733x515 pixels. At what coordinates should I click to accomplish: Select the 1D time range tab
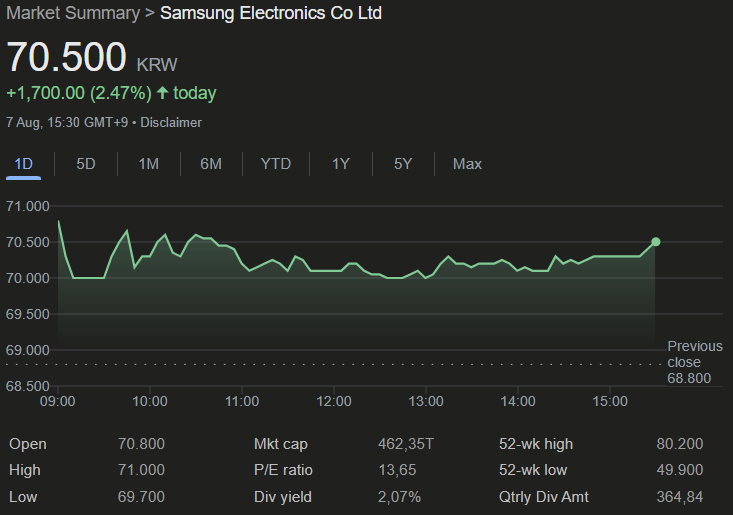click(23, 164)
